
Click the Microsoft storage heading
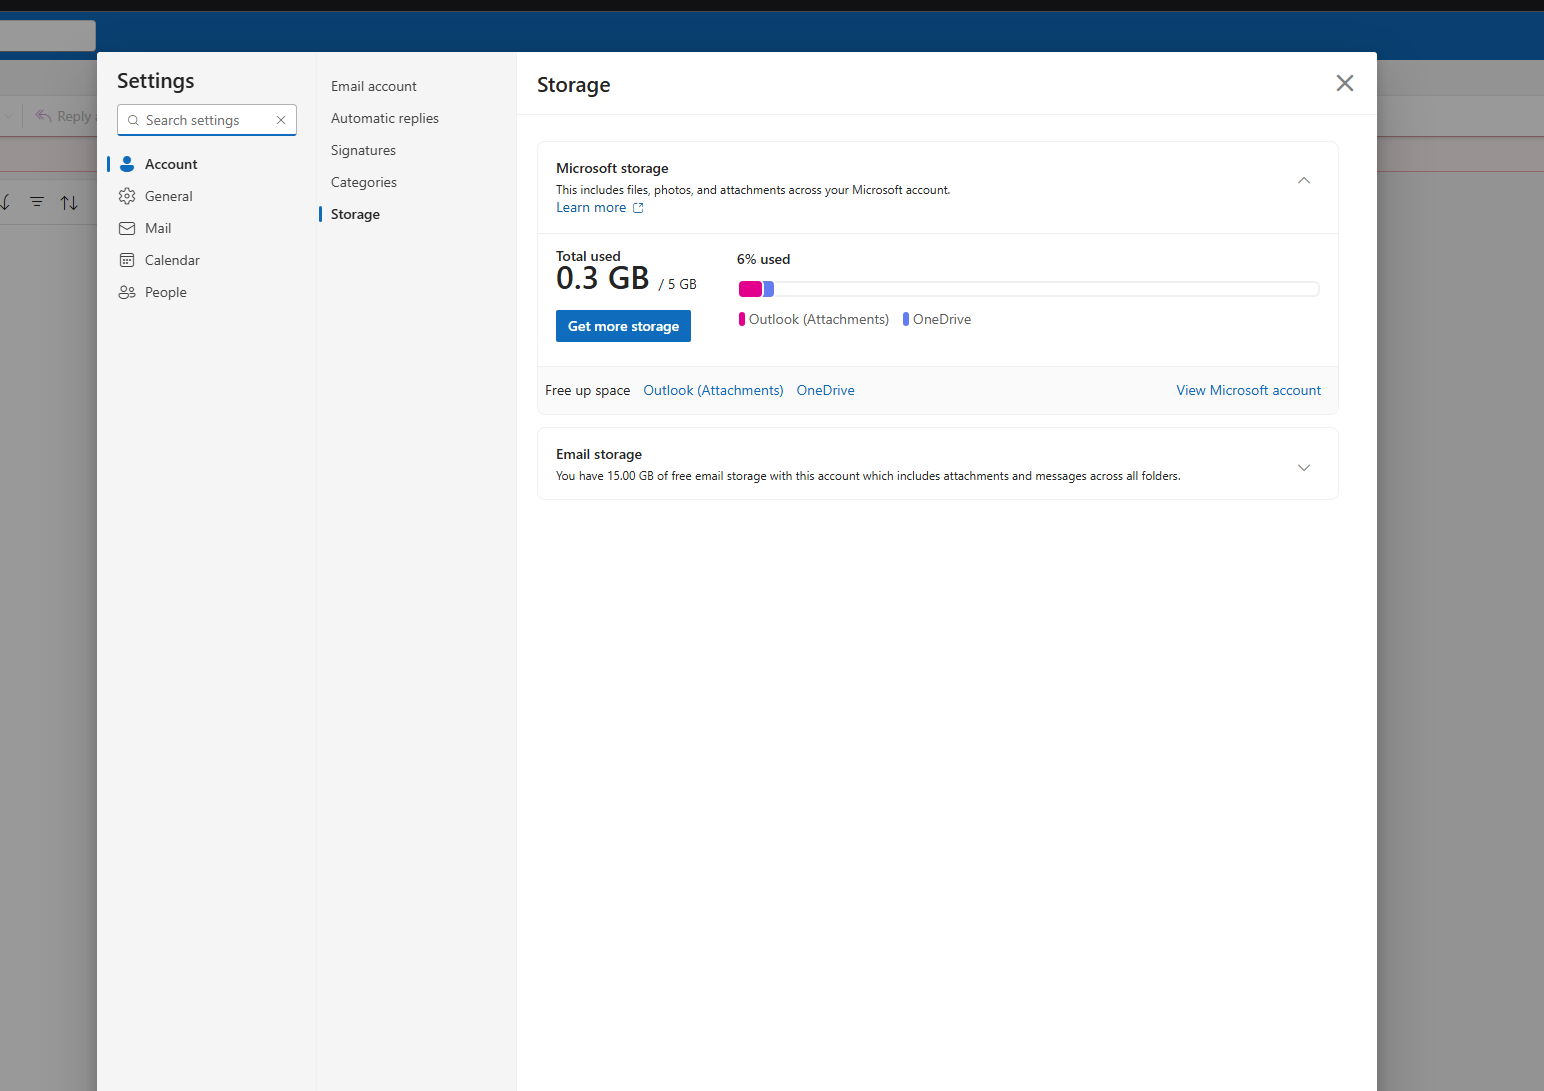tap(612, 168)
